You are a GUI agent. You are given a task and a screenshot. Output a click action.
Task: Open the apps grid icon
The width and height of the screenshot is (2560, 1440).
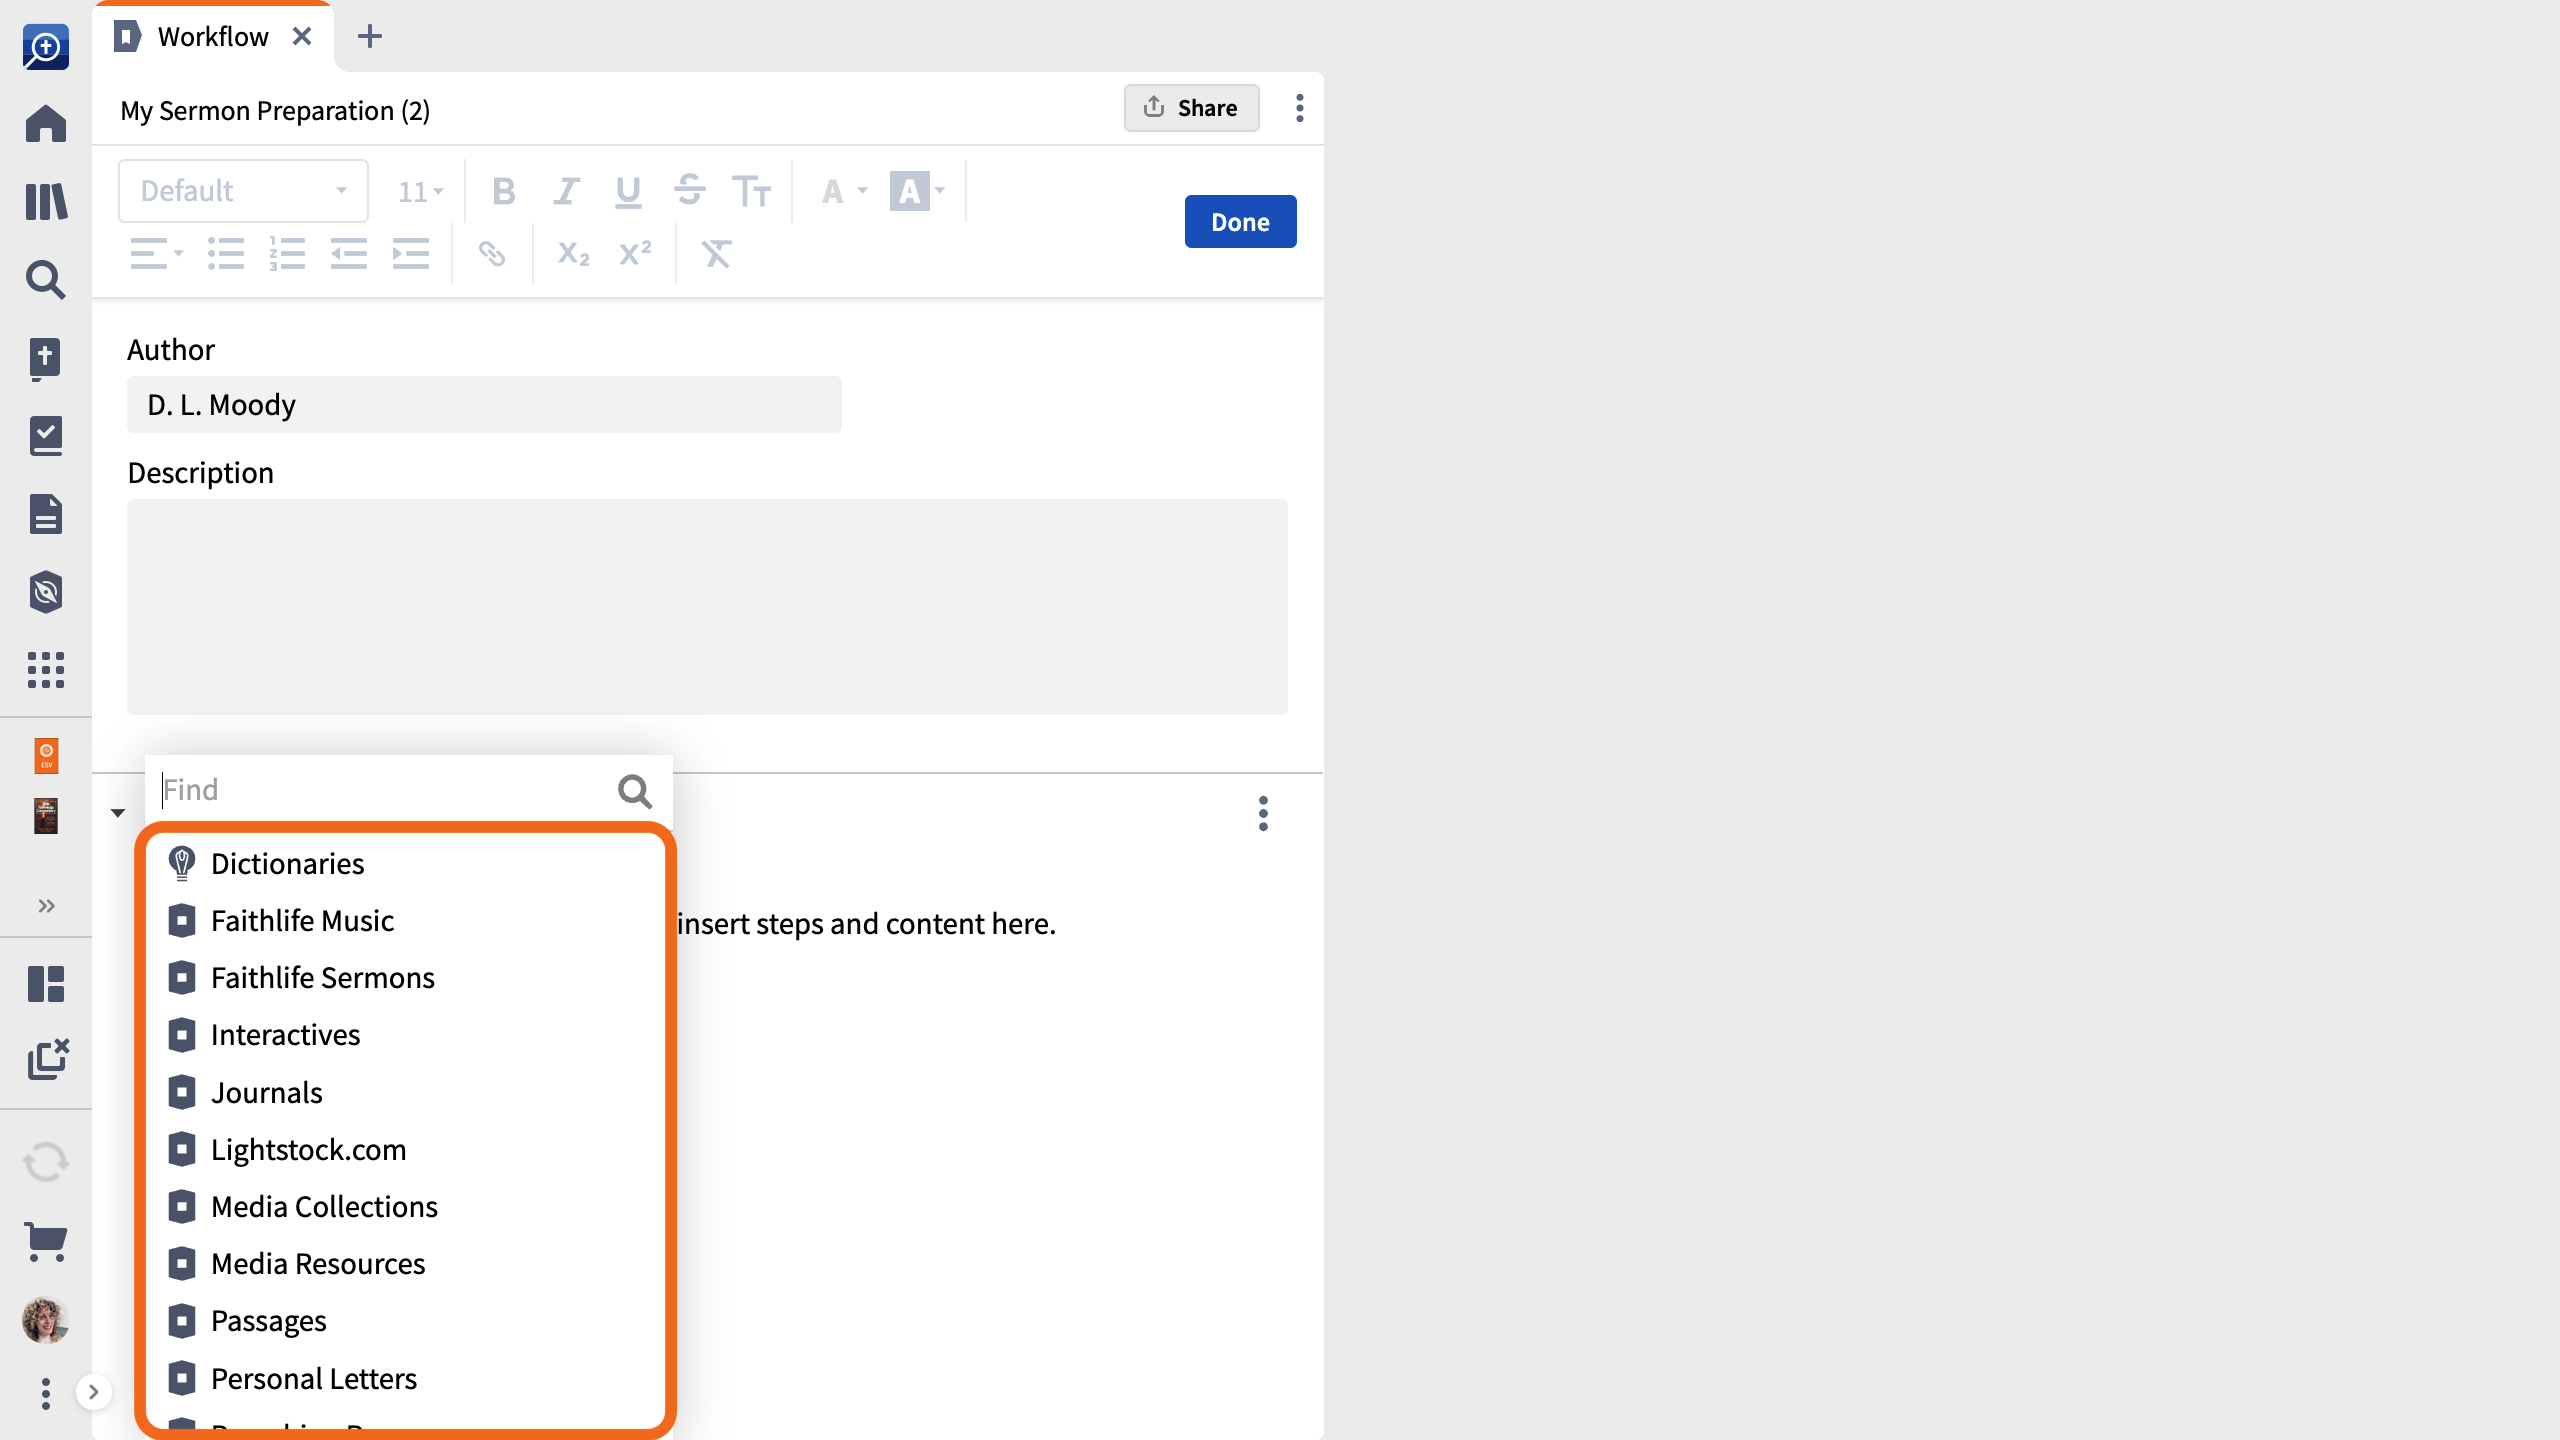coord(46,670)
